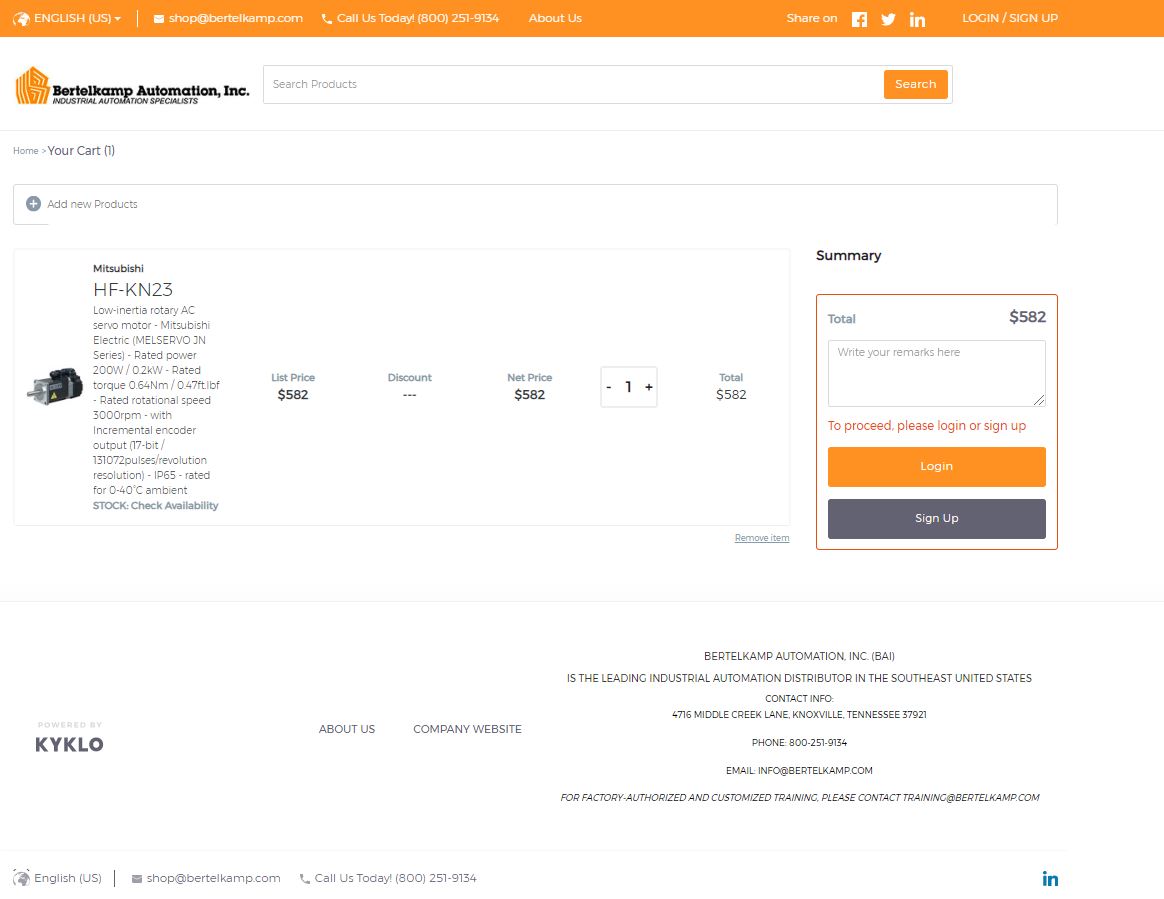
Task: Click PHONE: 800-251-9134 footer text
Action: [x=799, y=742]
